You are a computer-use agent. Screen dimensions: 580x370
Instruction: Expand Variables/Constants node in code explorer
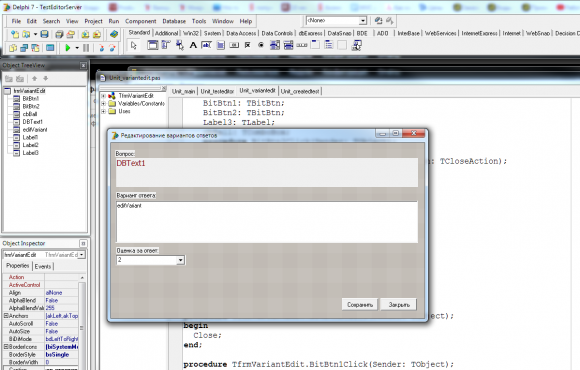(x=103, y=104)
